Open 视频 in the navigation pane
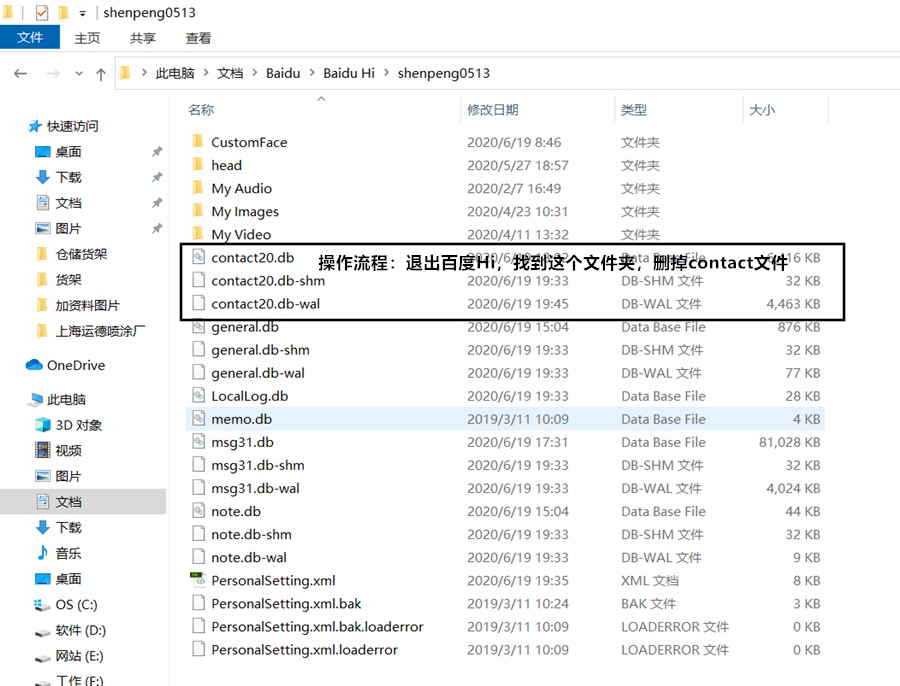This screenshot has width=900, height=686. [68, 451]
